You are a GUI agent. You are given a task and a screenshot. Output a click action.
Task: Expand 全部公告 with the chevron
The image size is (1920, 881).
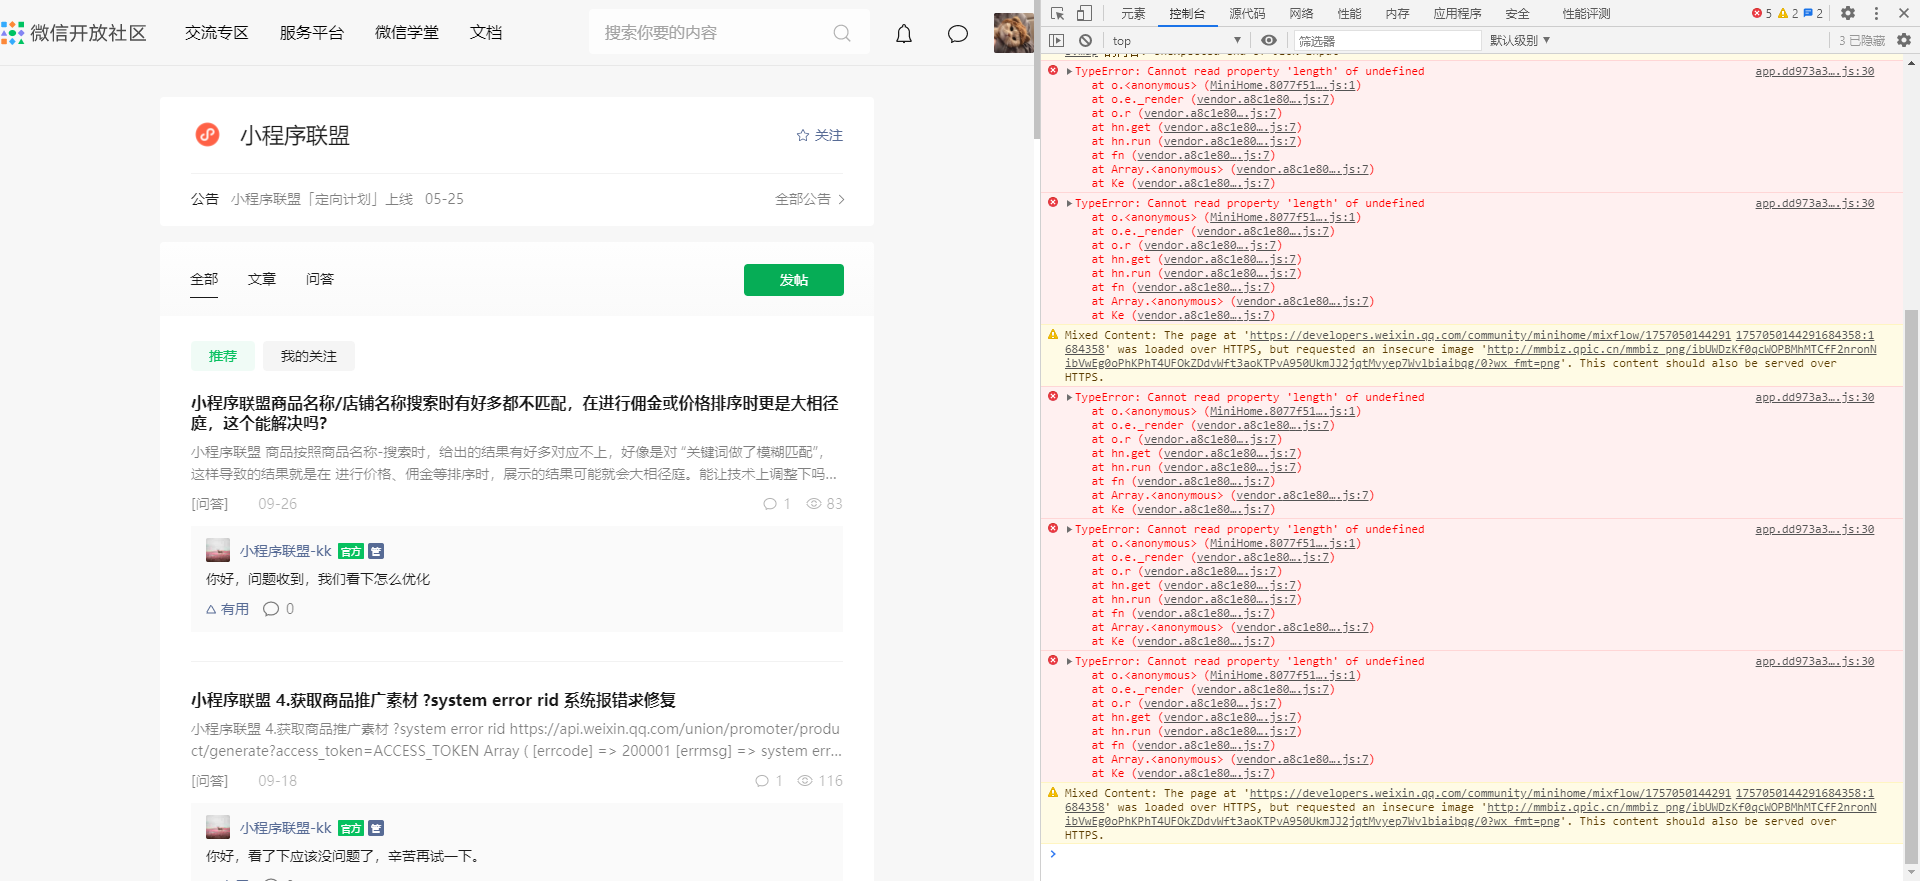(810, 199)
